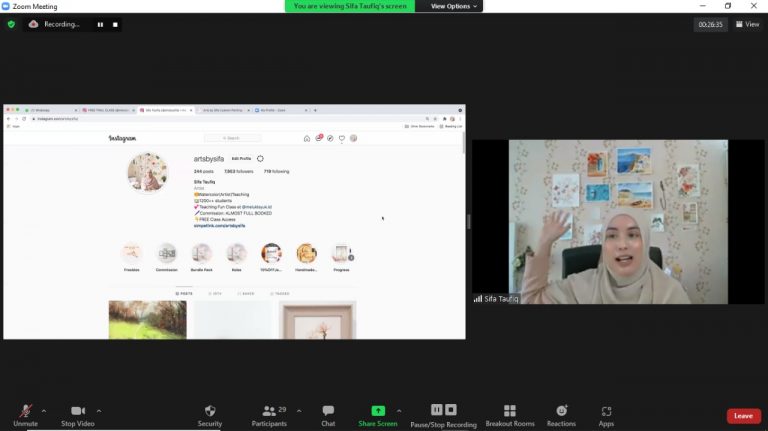Switch to the My Profile - Zoom browser tab
Screen dimensions: 768x431
(x=281, y=110)
